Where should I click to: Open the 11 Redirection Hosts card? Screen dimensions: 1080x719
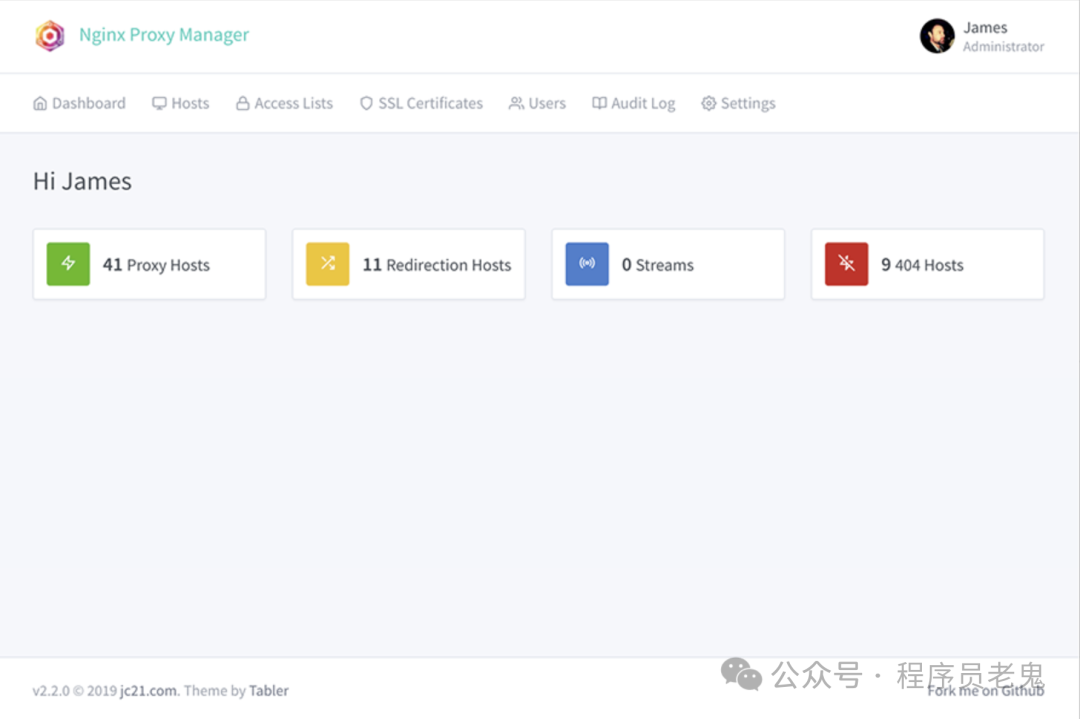[x=408, y=264]
